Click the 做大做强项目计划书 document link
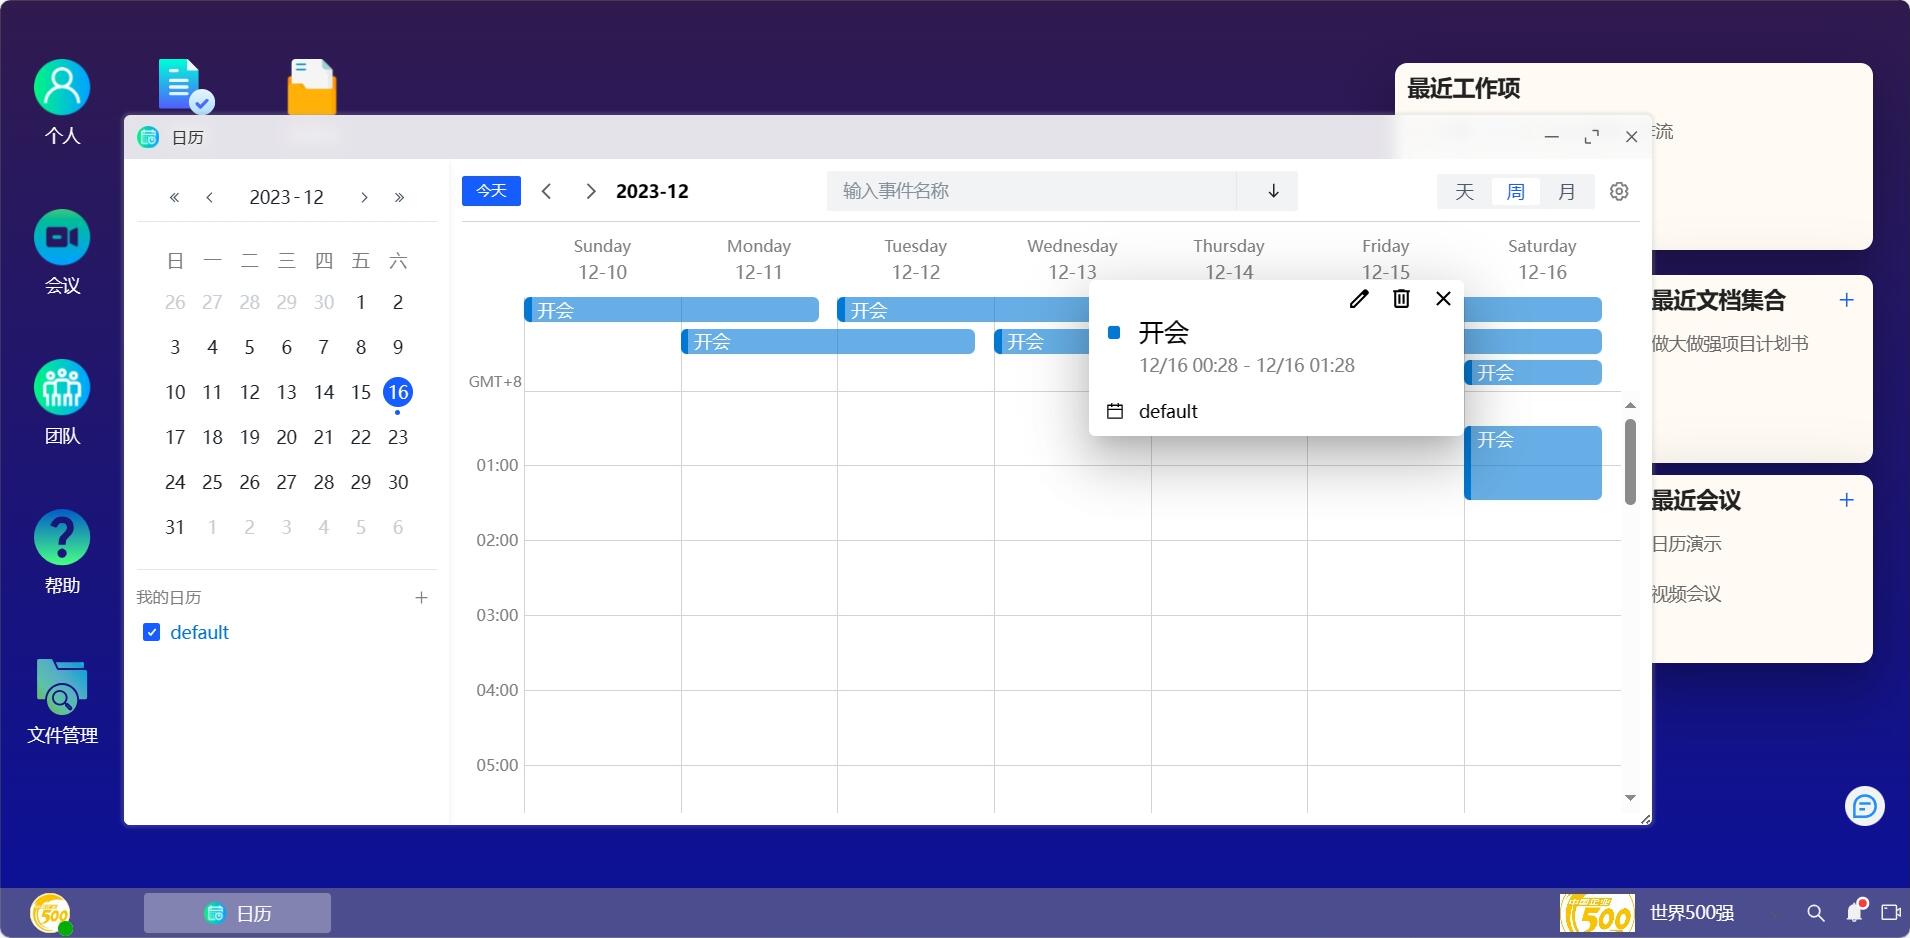Viewport: 1910px width, 938px height. (x=1729, y=344)
